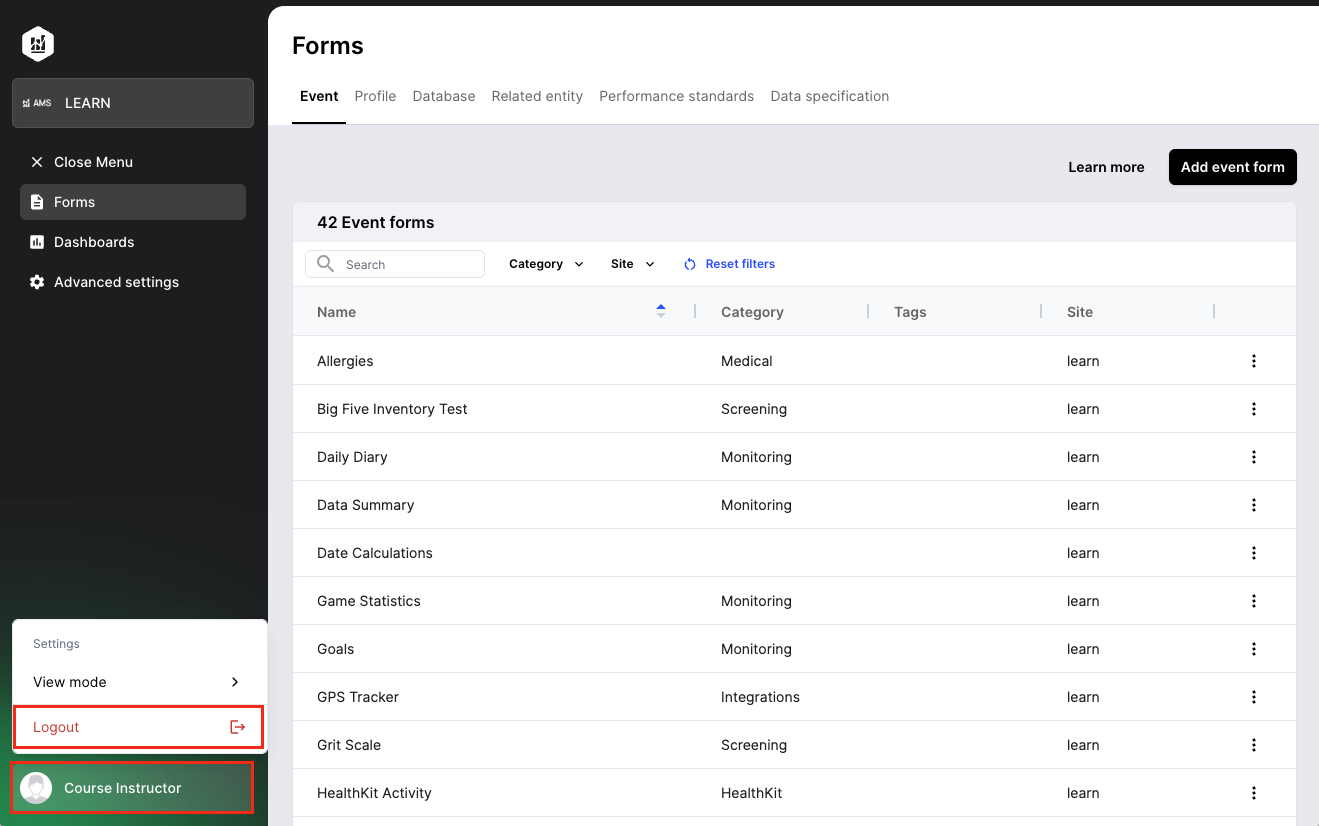Click the Course Instructor avatar icon
This screenshot has width=1319, height=826.
coord(36,787)
